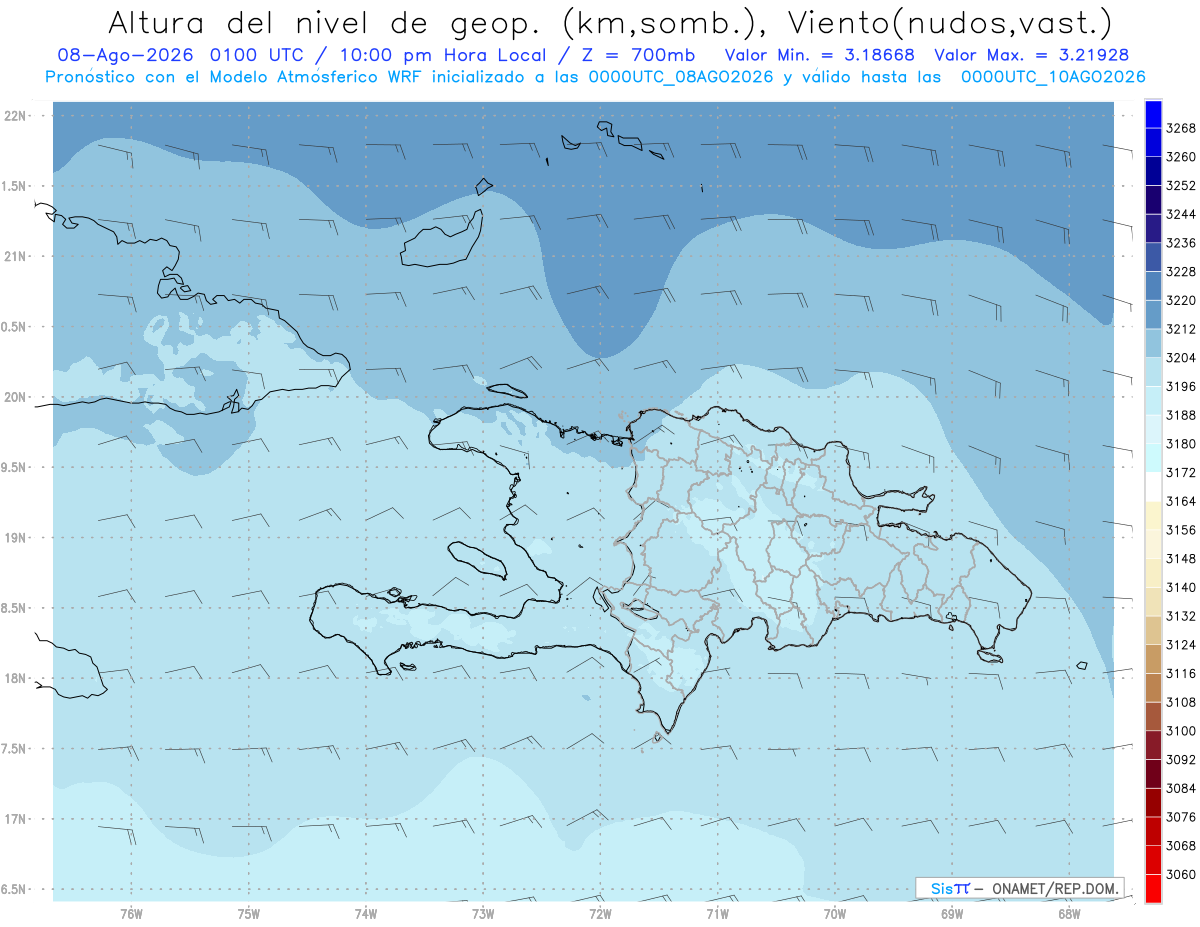Viewport: 1200px width, 927px height.
Task: Click the red swatch below 3060
Action: pyautogui.click(x=1153, y=888)
